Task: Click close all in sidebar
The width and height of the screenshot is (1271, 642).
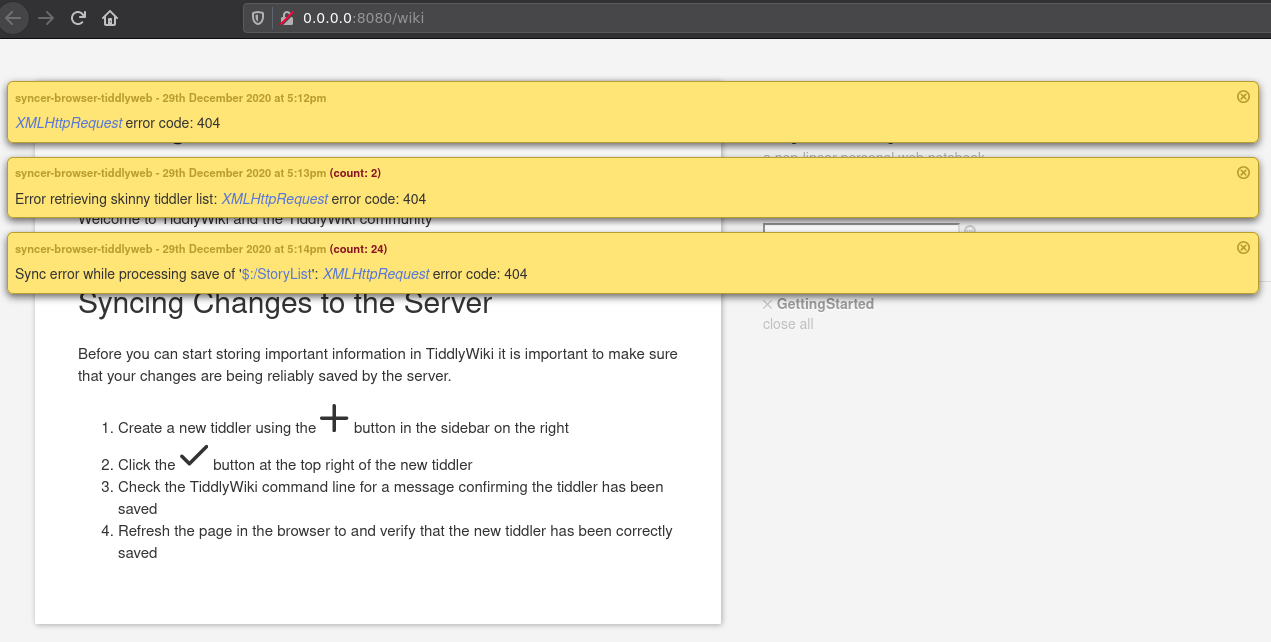Action: pyautogui.click(x=788, y=324)
